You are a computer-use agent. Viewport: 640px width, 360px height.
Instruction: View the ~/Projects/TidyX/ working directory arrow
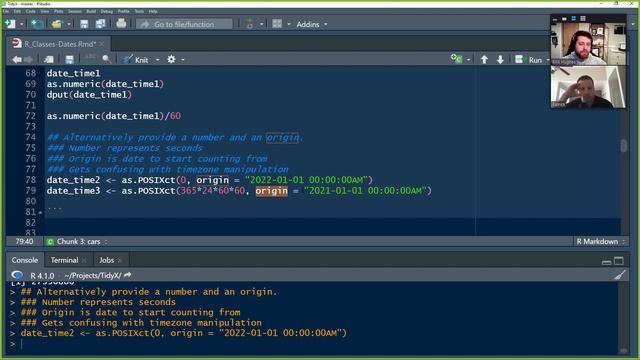128,276
